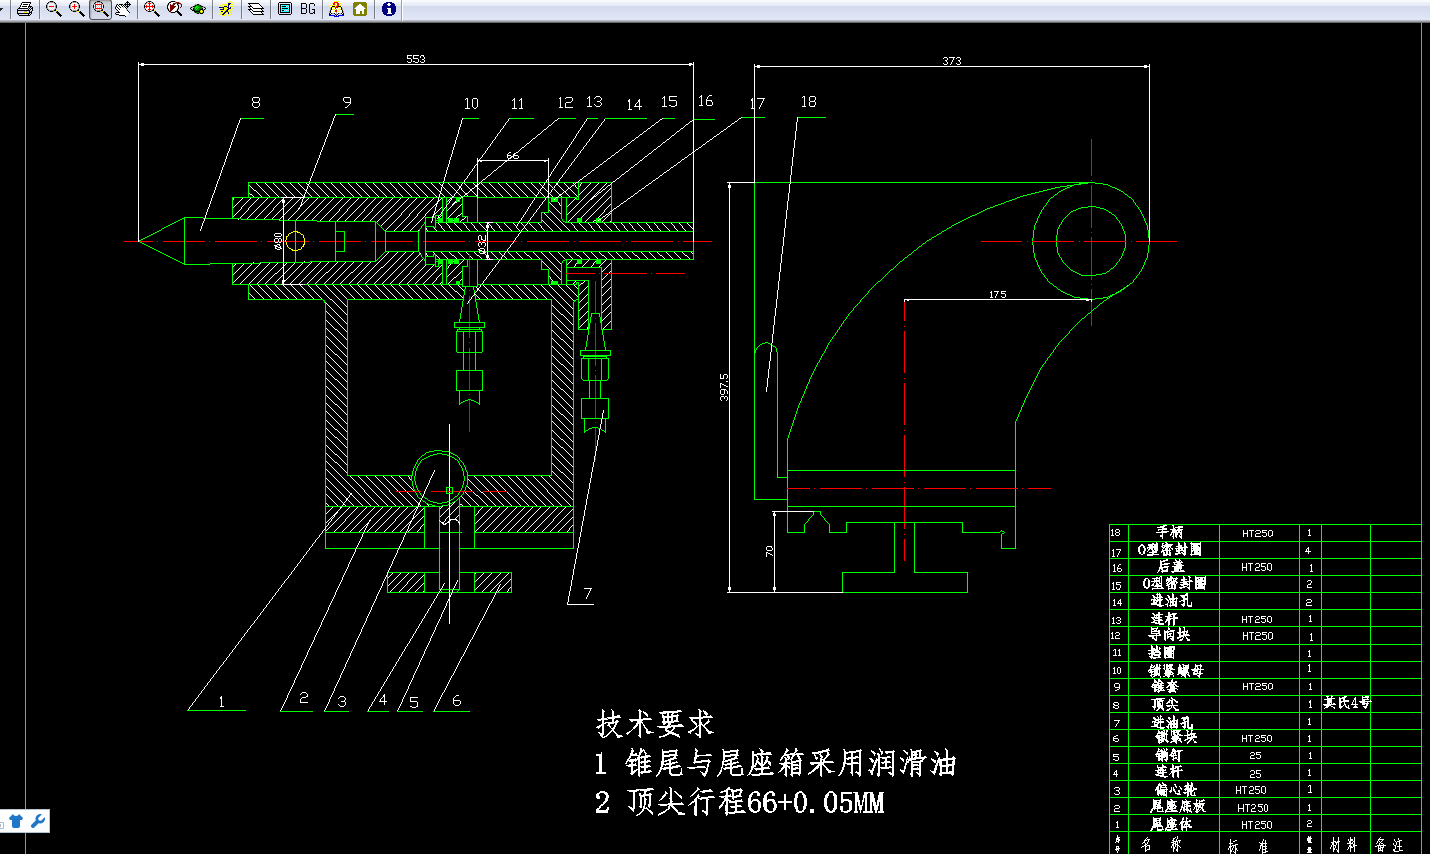Click 锁紧螺母 in the parts table
This screenshot has height=854, width=1430.
tap(1176, 670)
